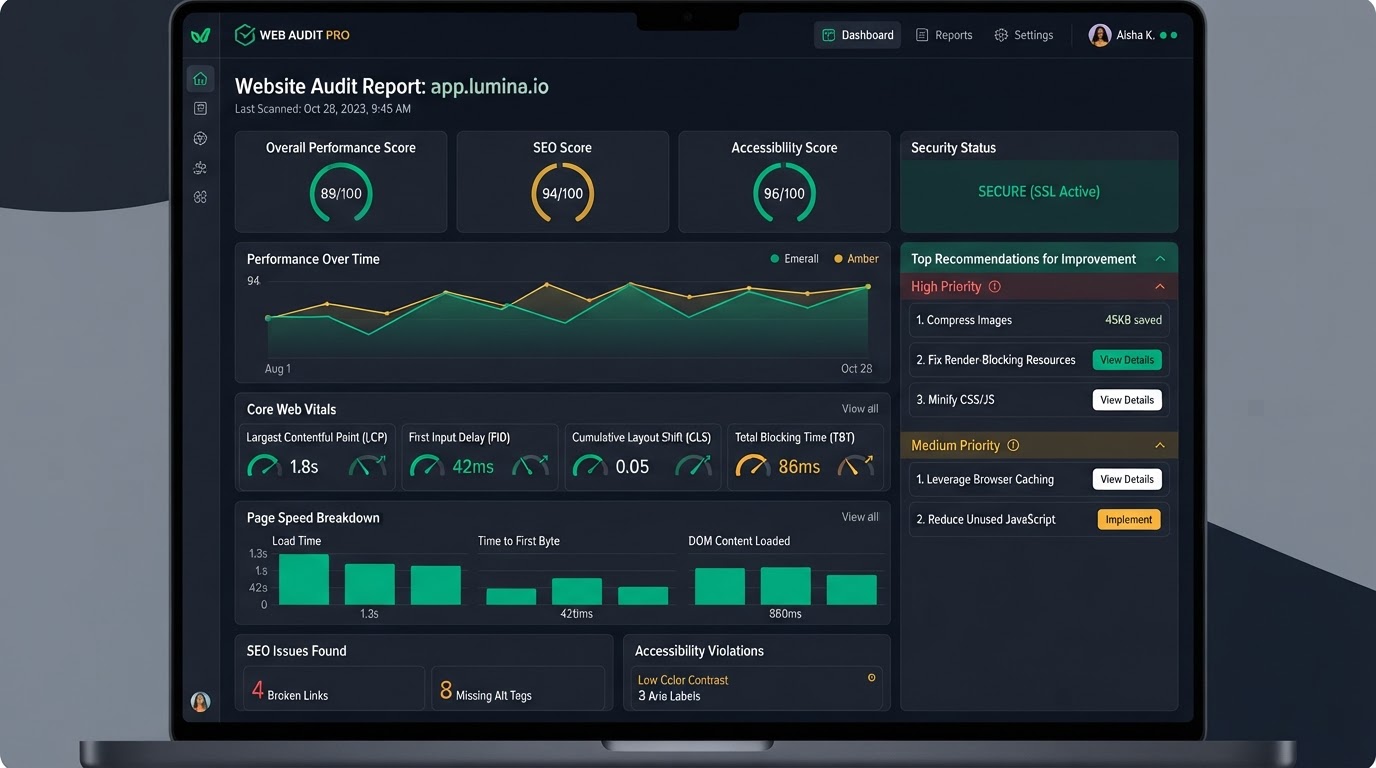Click the Web Audit Pro hexagon logo

[x=244, y=35]
